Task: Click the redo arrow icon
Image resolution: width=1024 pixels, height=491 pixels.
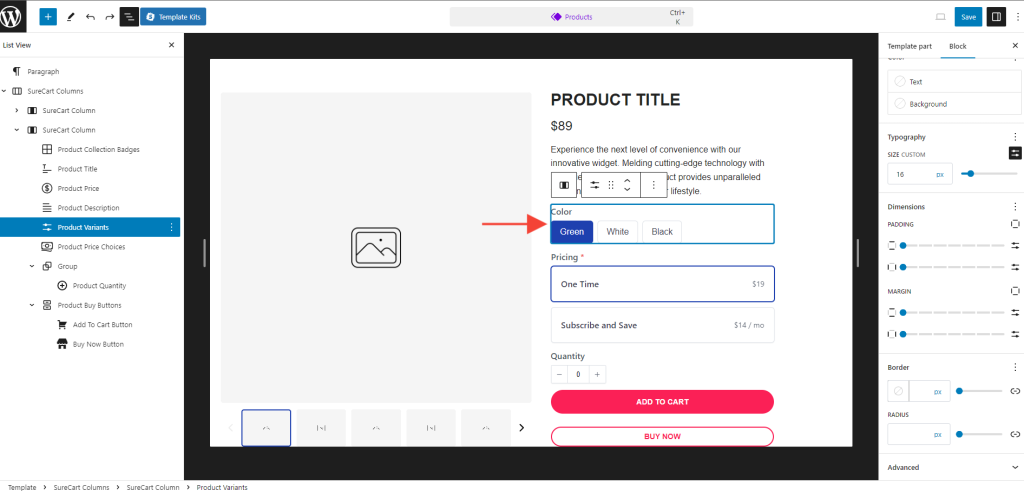Action: click(x=110, y=17)
